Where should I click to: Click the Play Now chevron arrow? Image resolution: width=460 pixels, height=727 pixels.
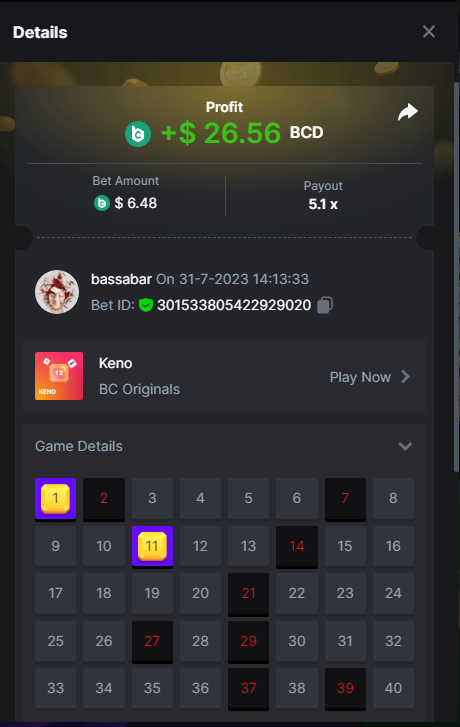[x=405, y=376]
